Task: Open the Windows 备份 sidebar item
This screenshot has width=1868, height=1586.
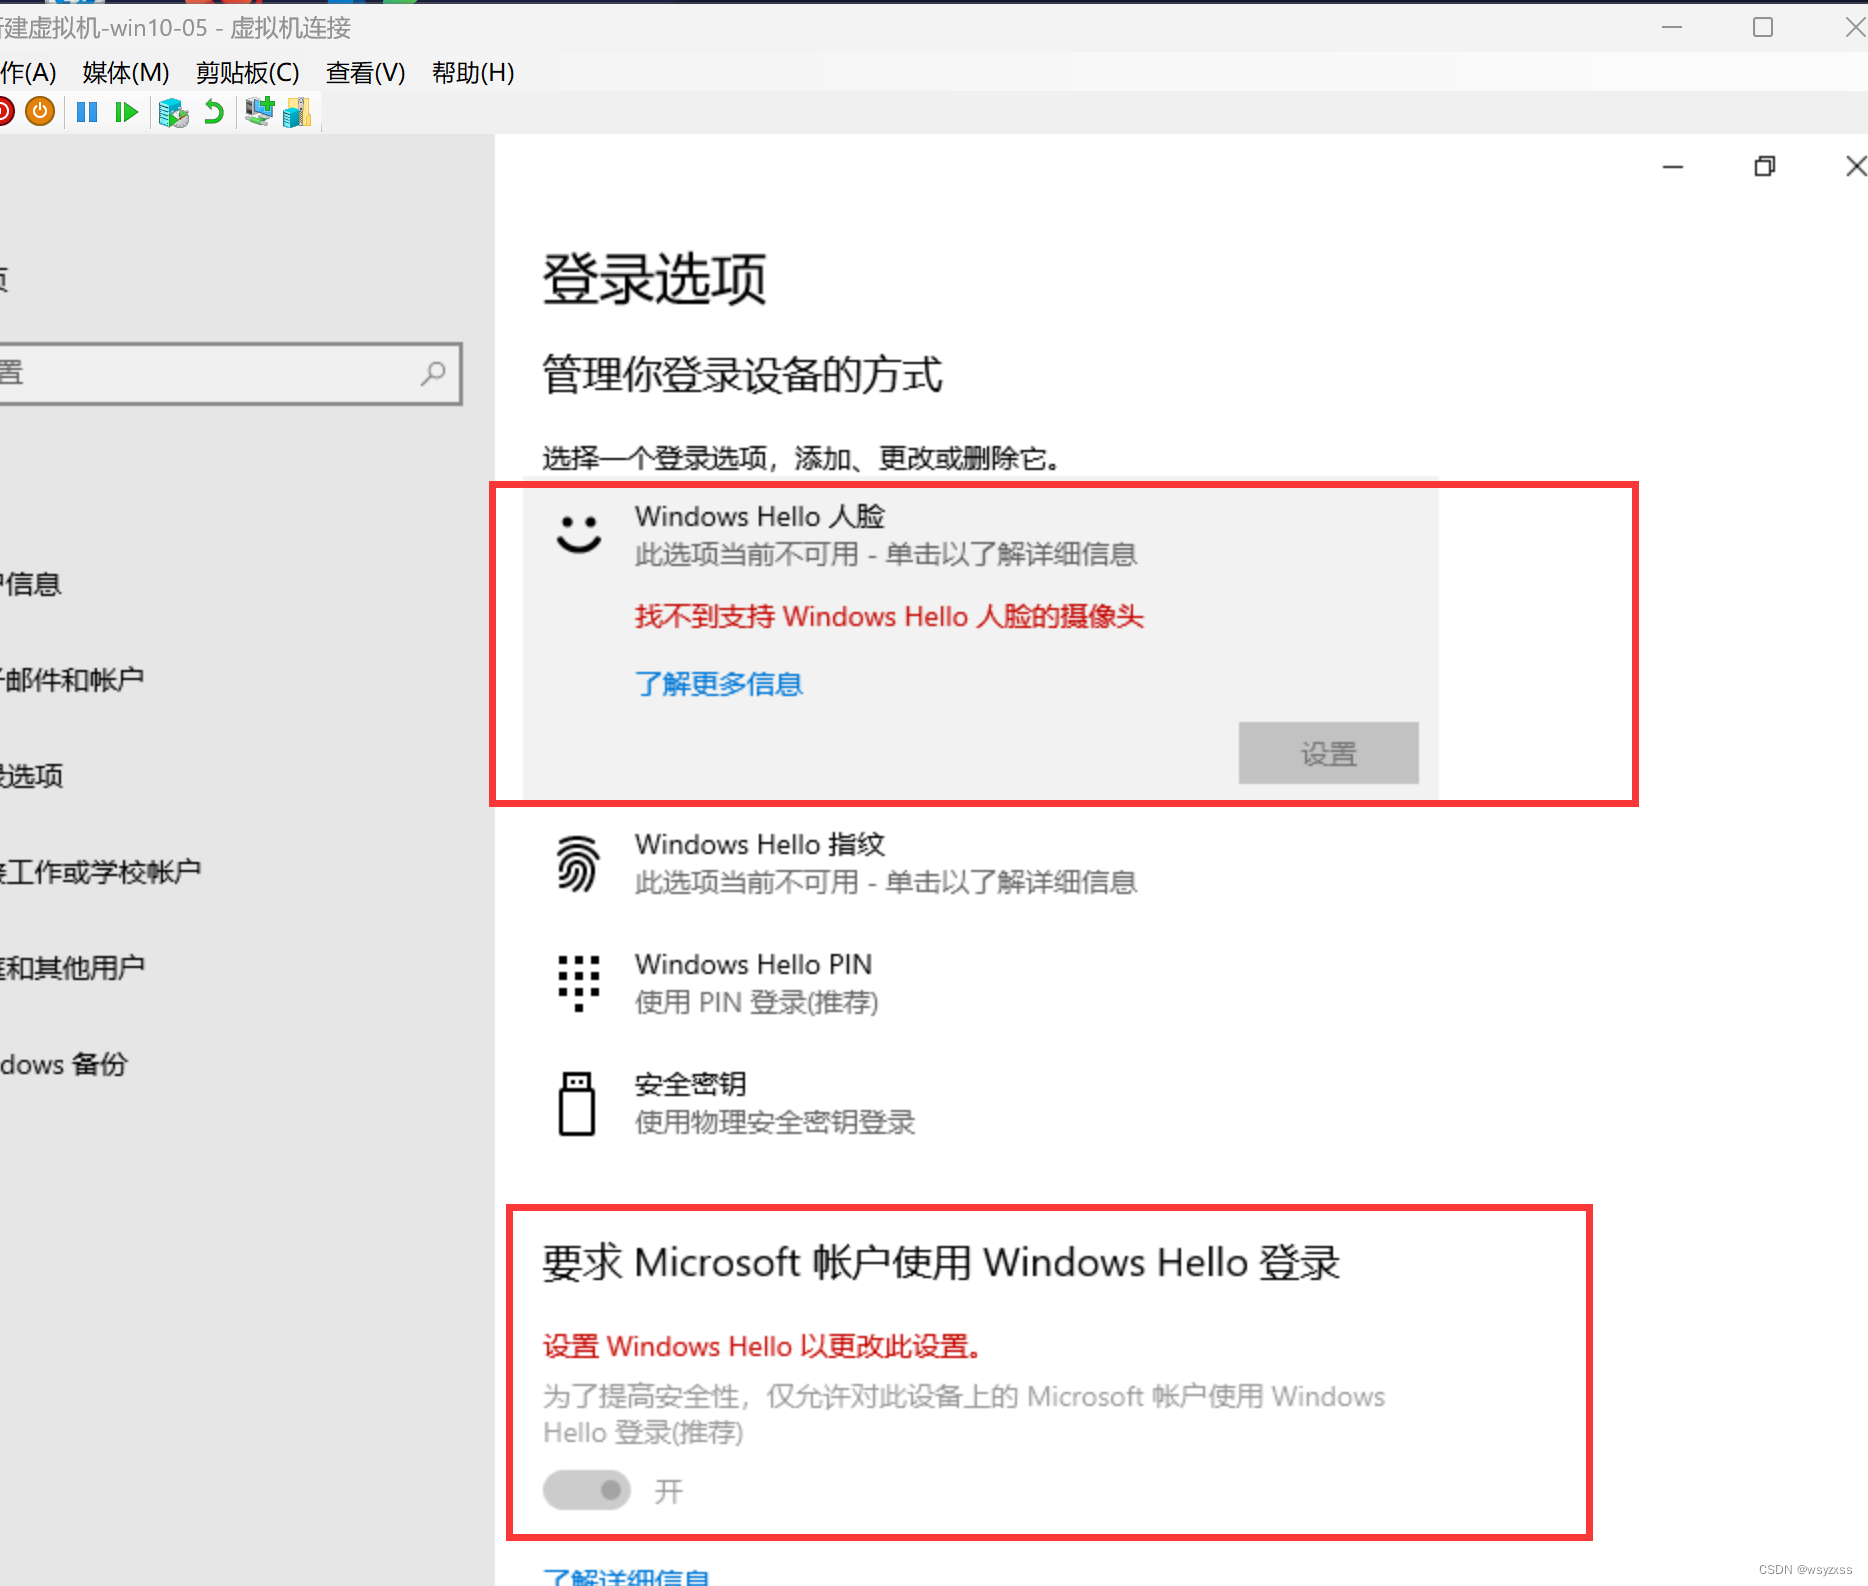Action: point(64,1064)
